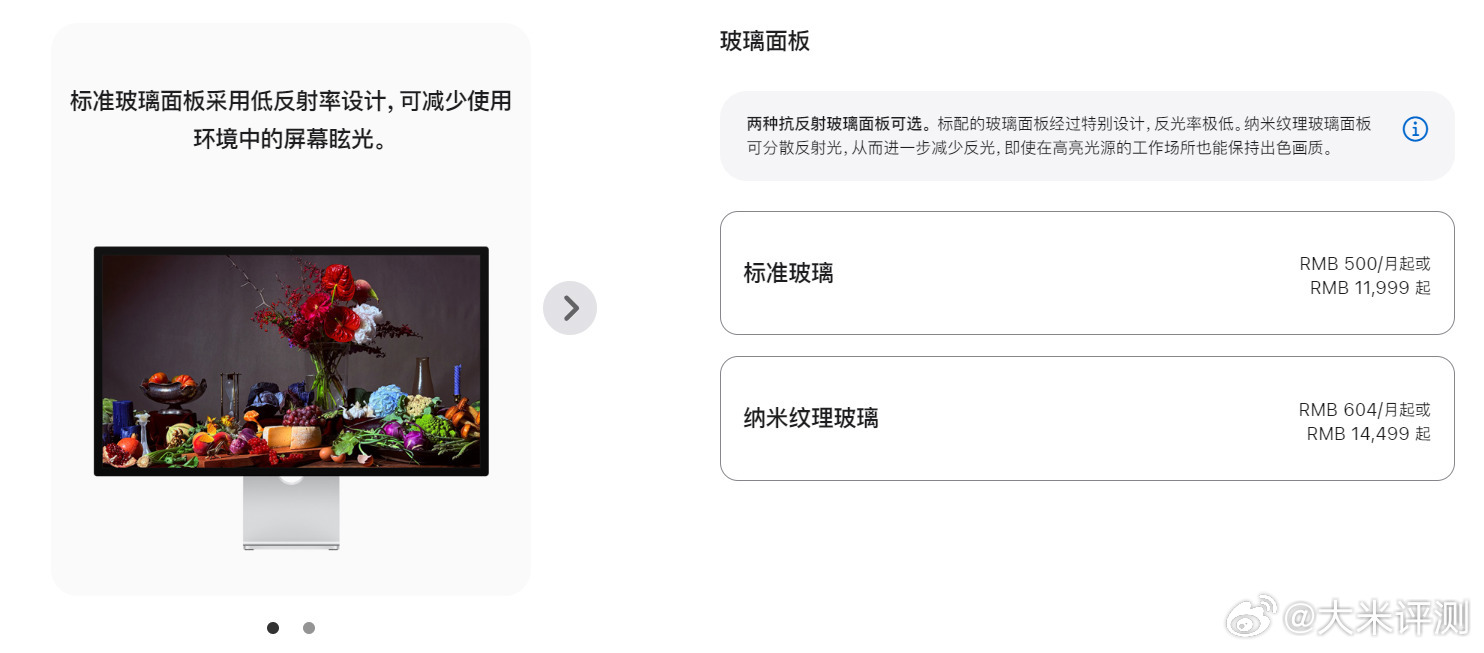Image resolution: width=1484 pixels, height=653 pixels.
Task: Jump to the second carousel dot
Action: click(x=309, y=628)
